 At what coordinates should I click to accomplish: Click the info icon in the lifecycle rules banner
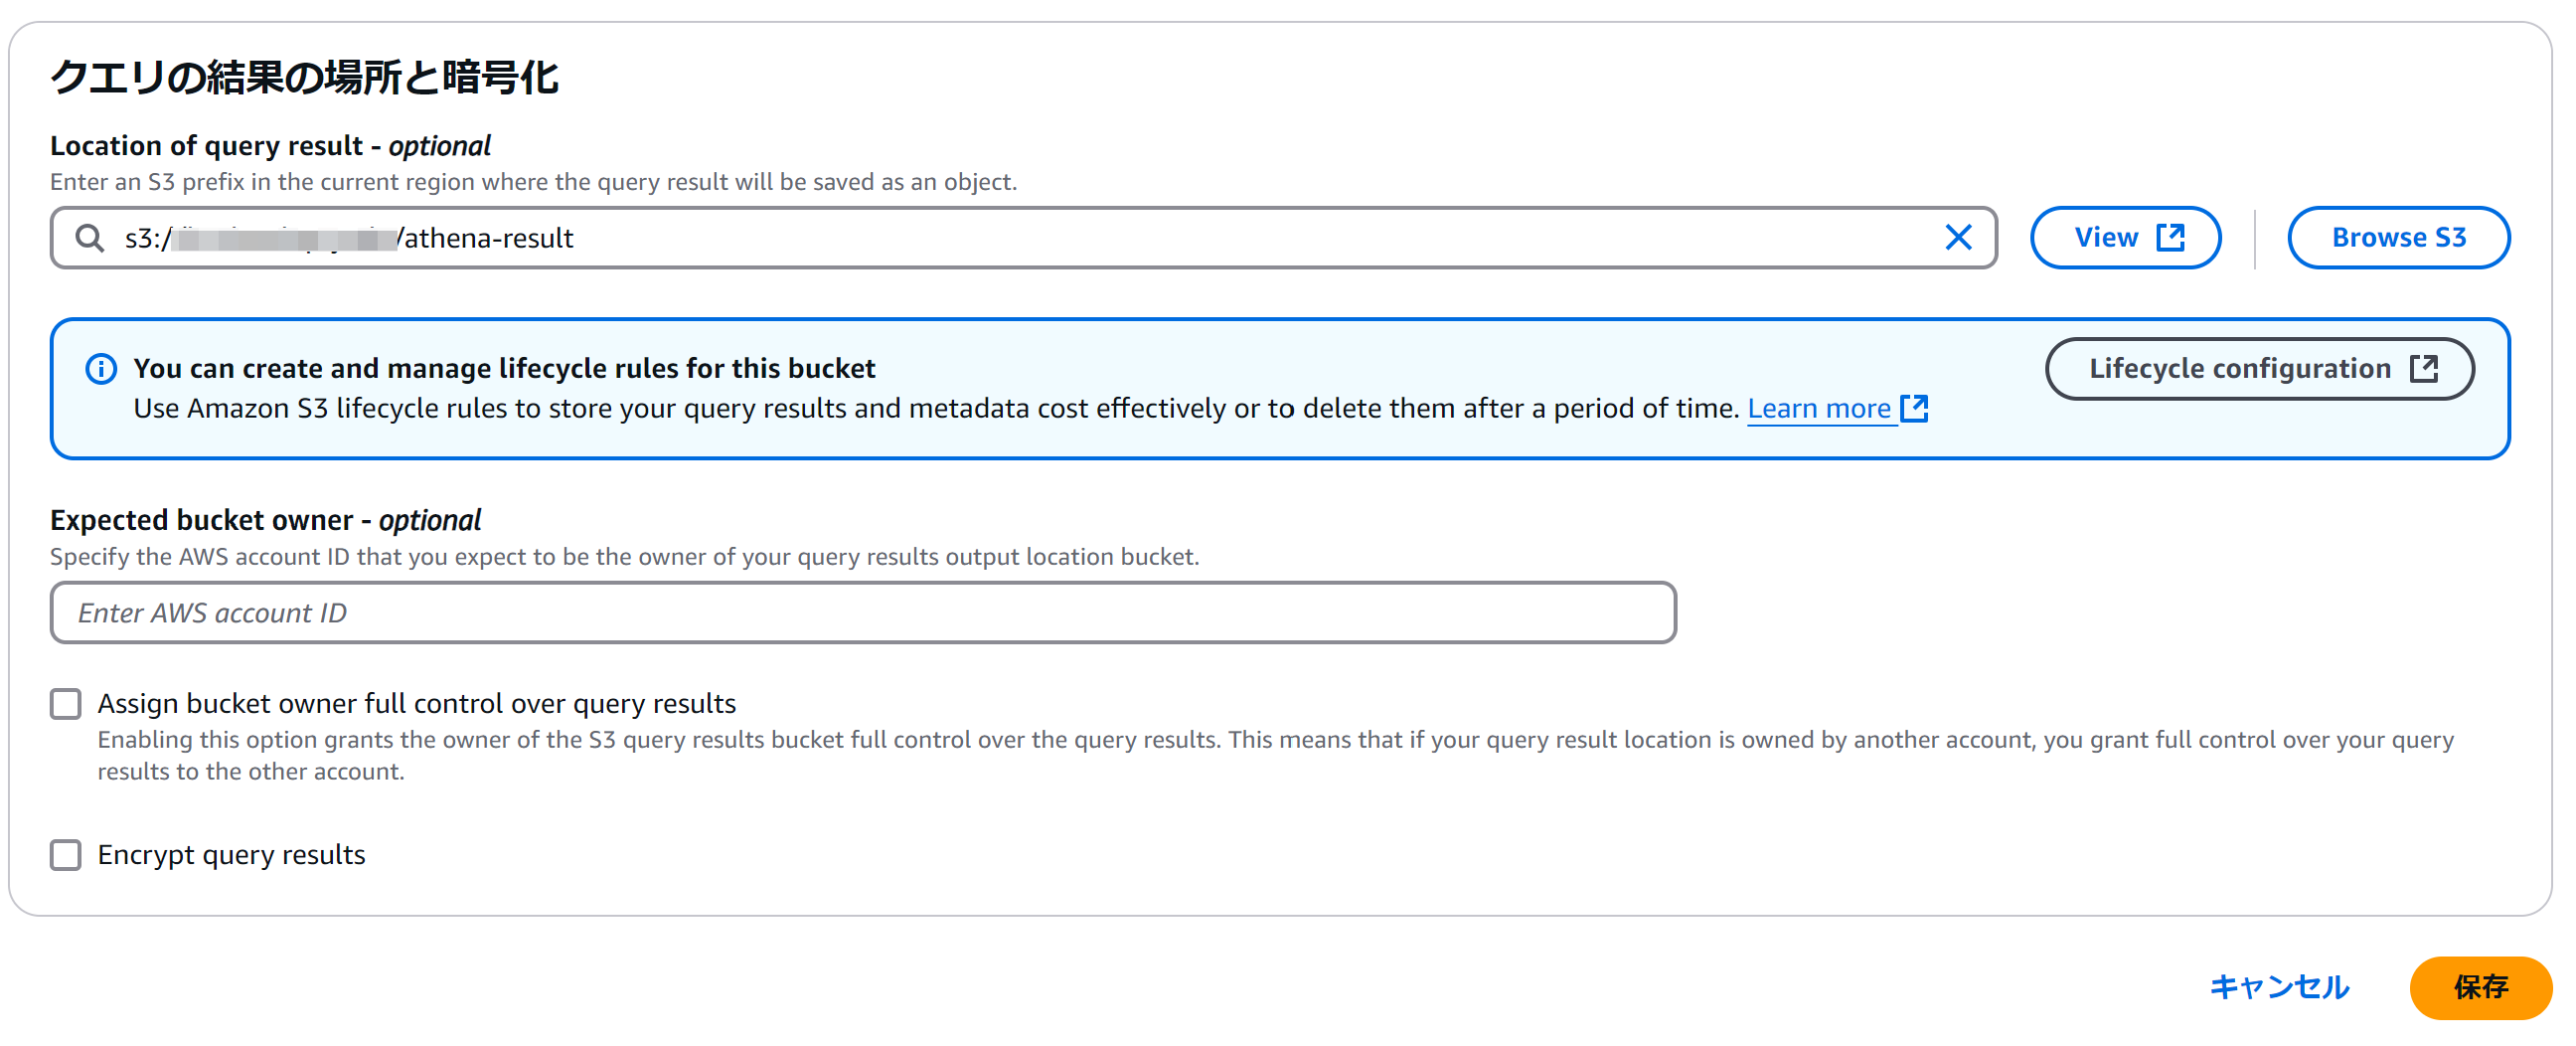click(x=101, y=369)
